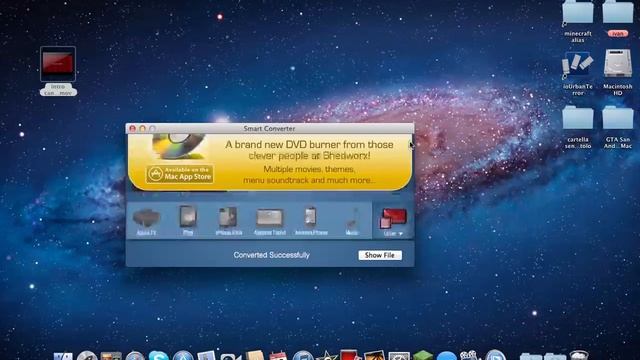Select the iPad conversion preset

(188, 221)
